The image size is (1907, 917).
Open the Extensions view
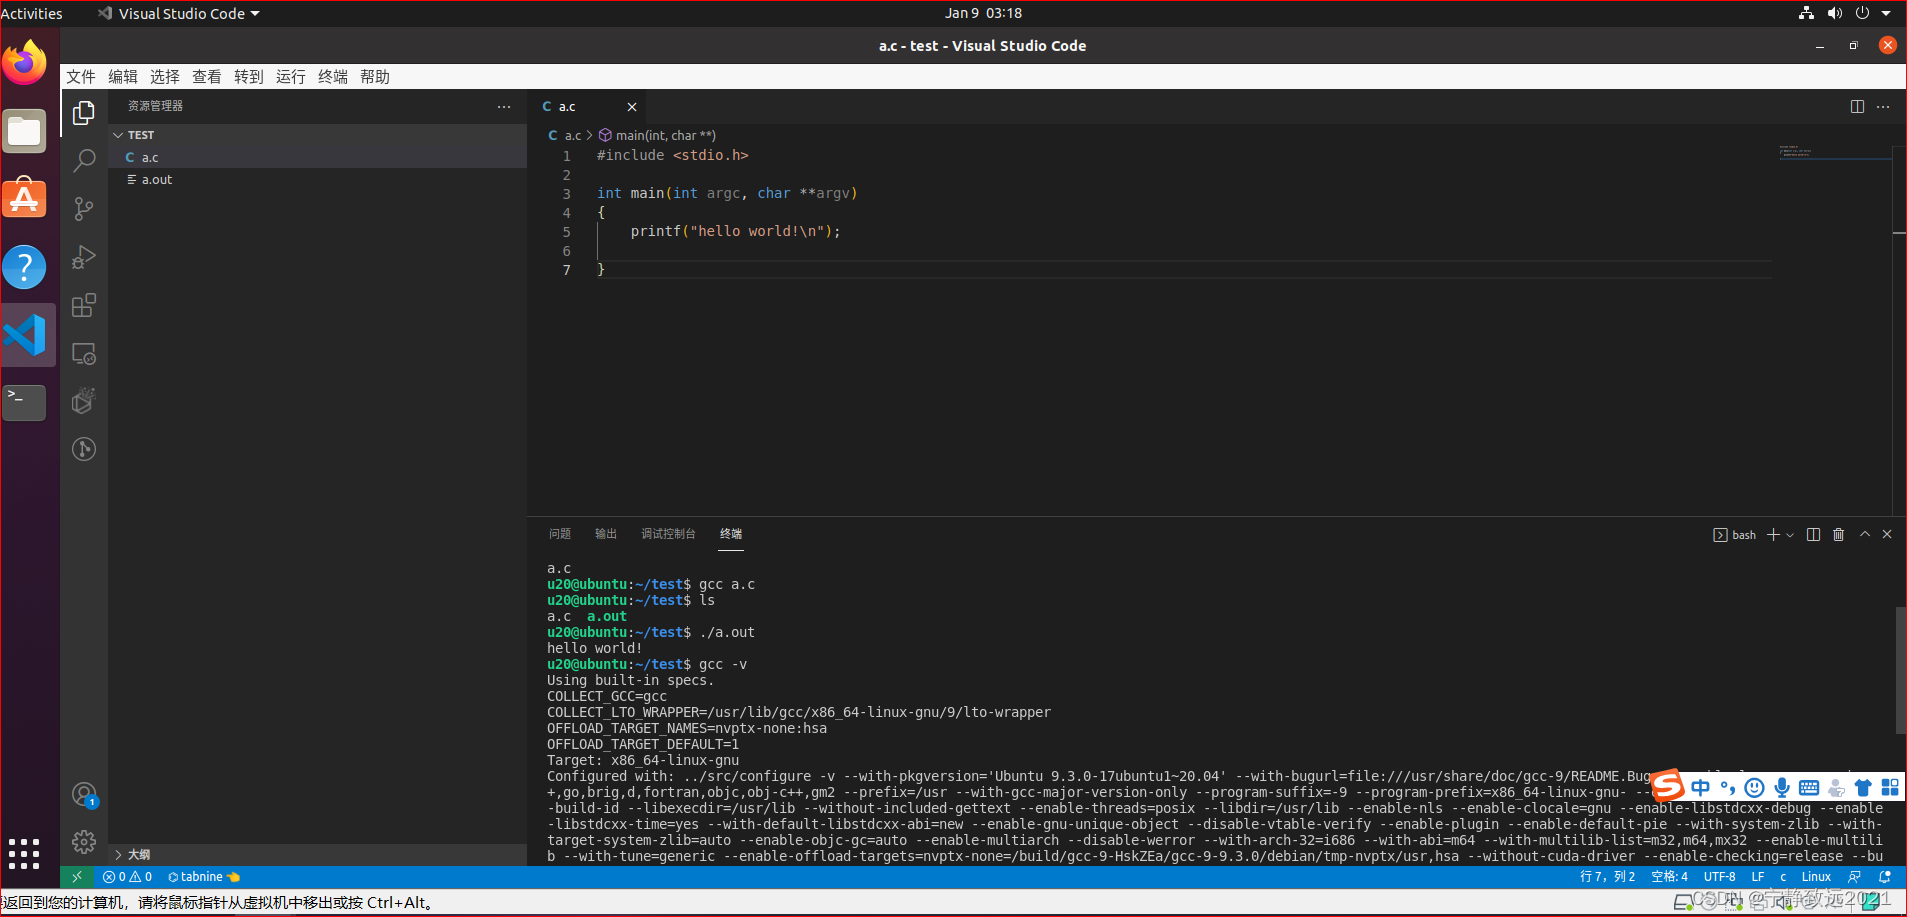[x=84, y=305]
